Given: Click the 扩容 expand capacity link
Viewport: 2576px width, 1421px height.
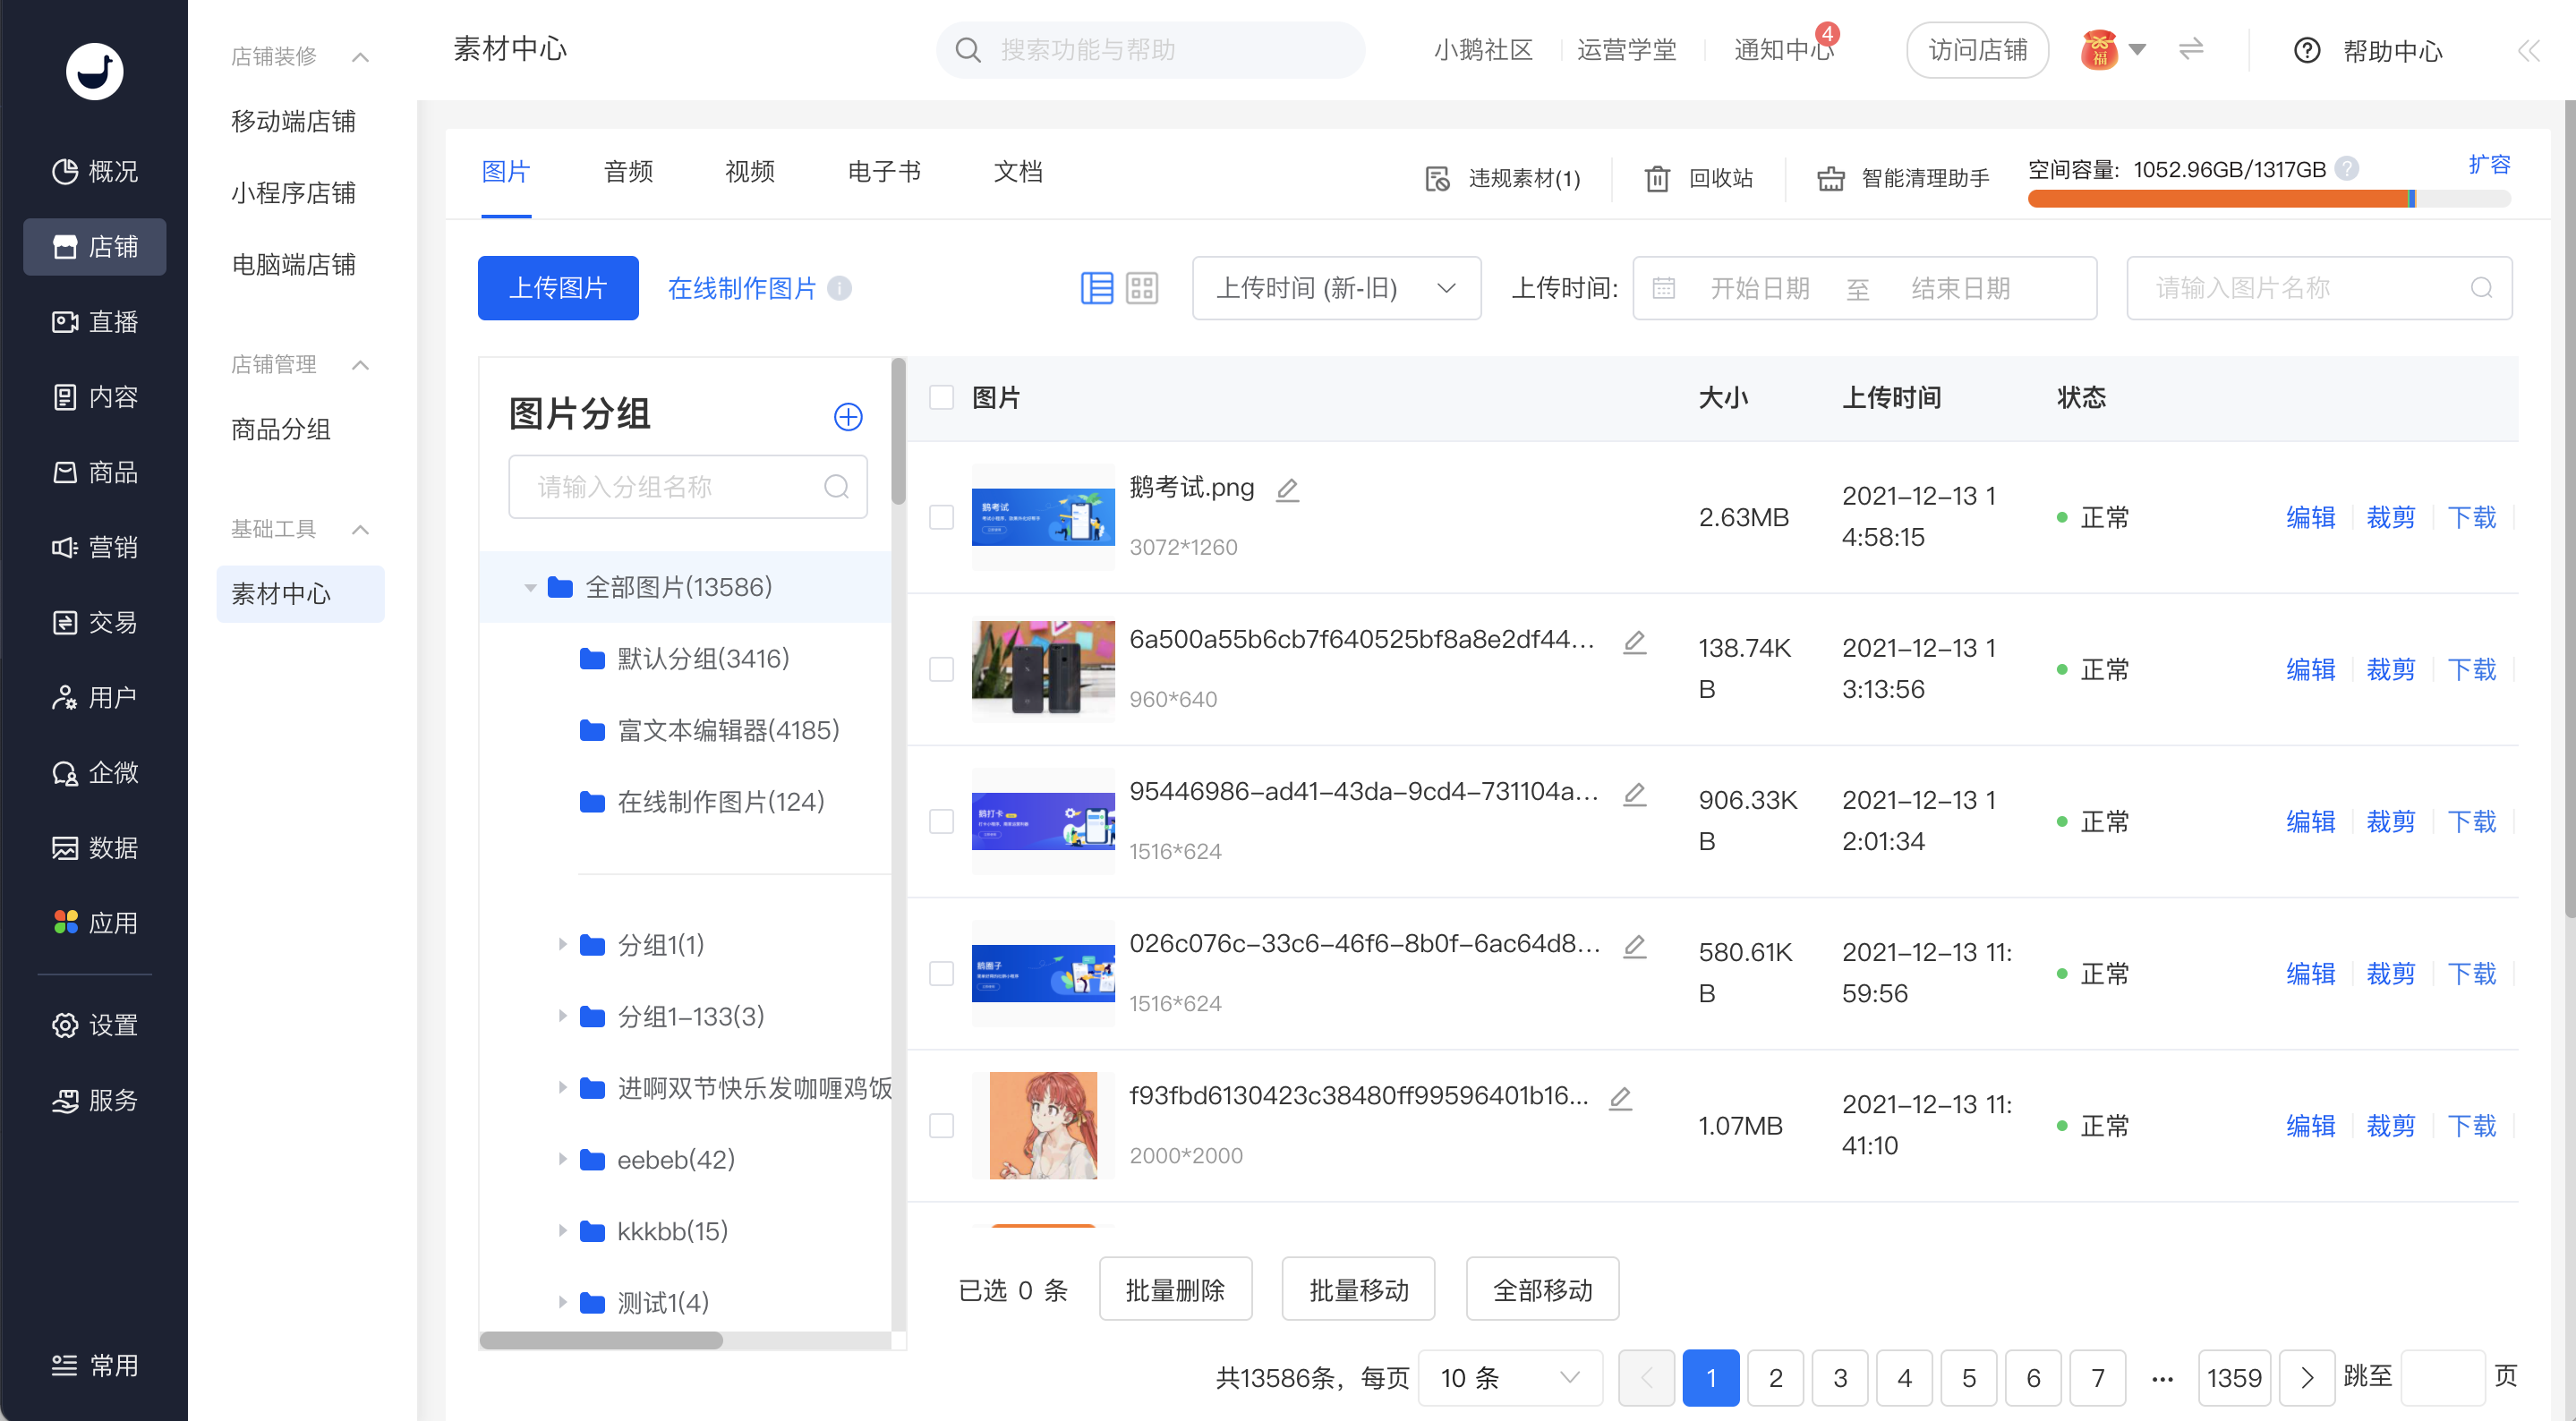Looking at the screenshot, I should [x=2489, y=164].
